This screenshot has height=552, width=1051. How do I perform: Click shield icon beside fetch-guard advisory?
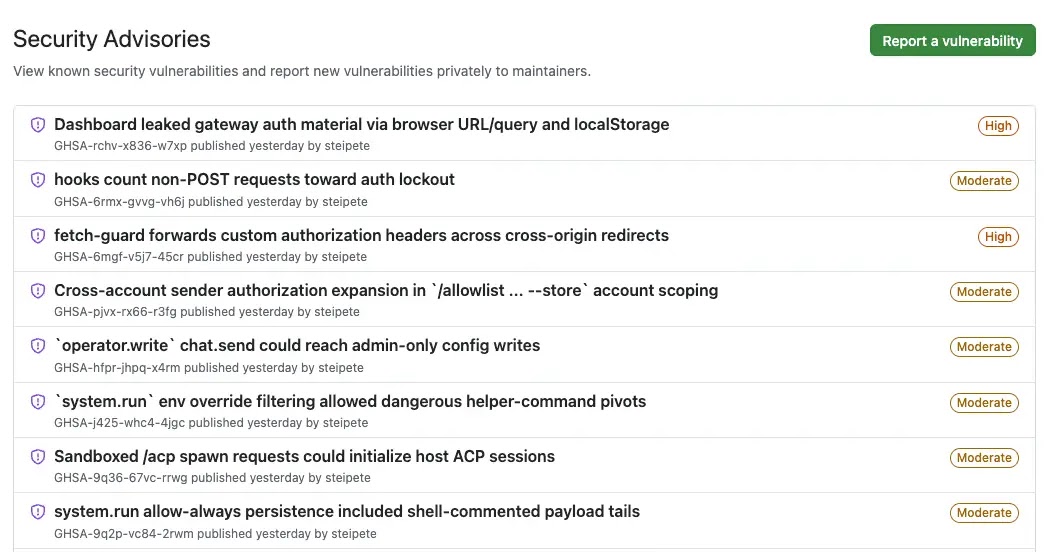tap(38, 236)
